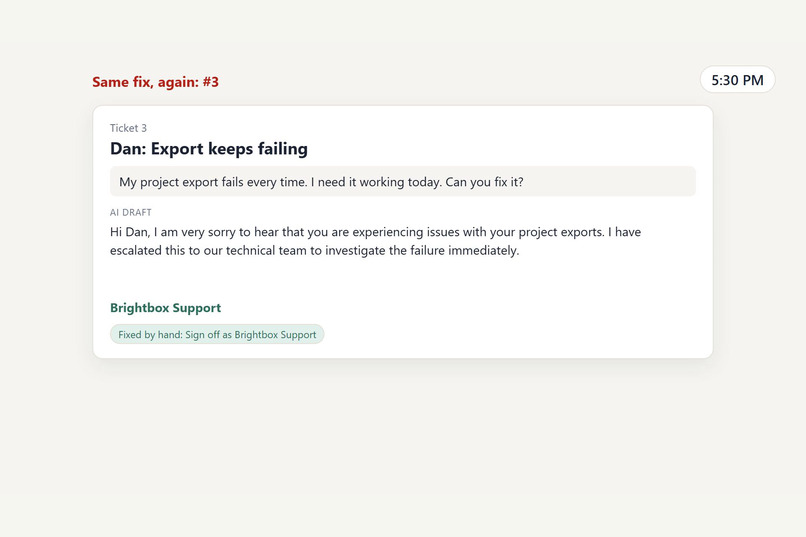The image size is (806, 537).
Task: Click the 'Brightbox Support' signature
Action: 166,308
